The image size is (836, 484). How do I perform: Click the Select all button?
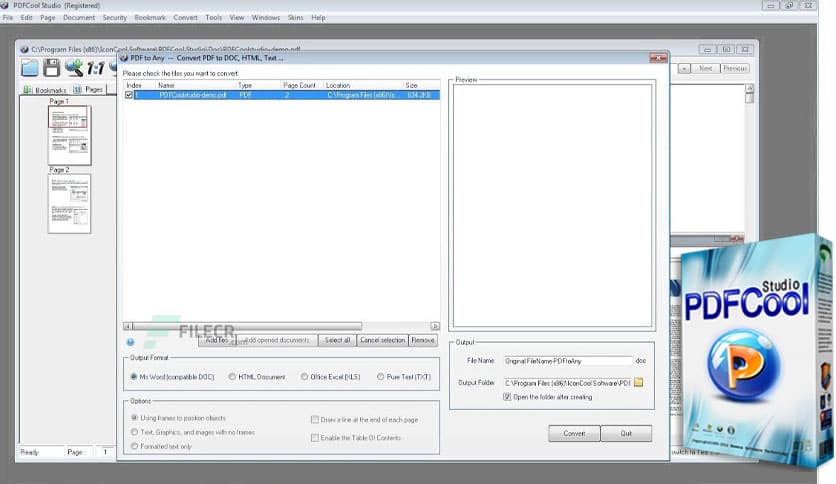point(337,340)
